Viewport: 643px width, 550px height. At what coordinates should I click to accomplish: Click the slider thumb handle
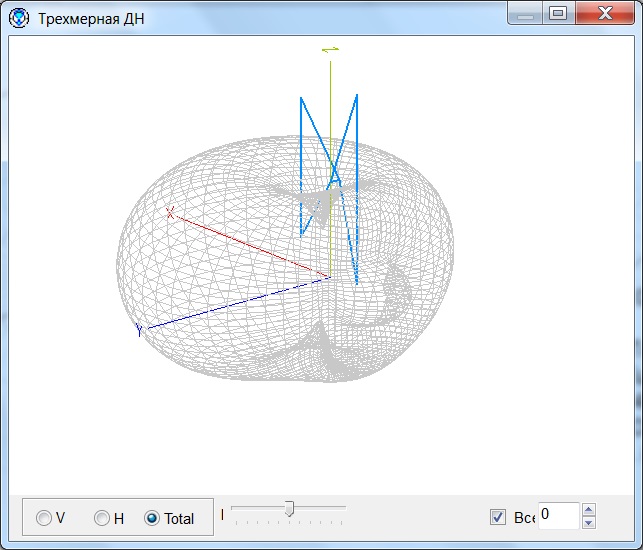(x=289, y=510)
